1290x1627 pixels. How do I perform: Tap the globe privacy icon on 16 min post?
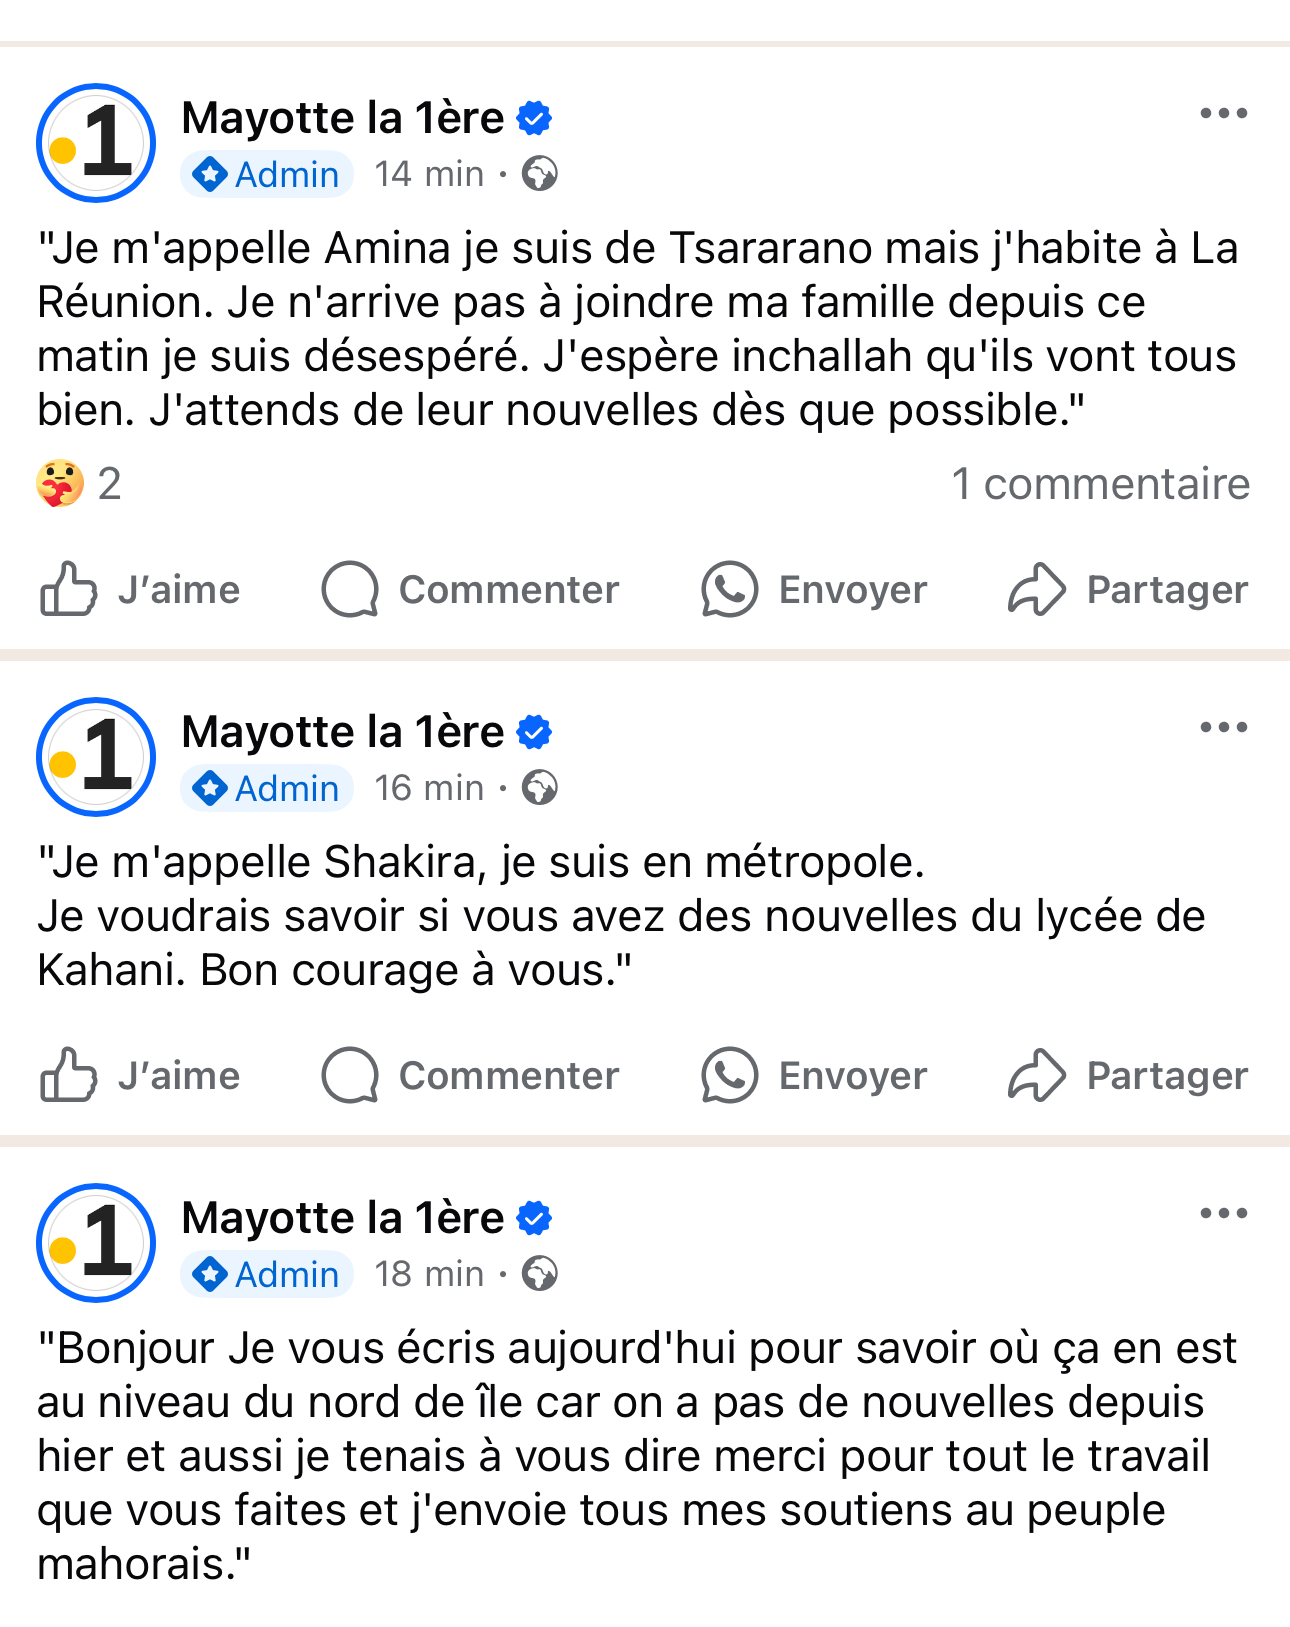point(540,788)
